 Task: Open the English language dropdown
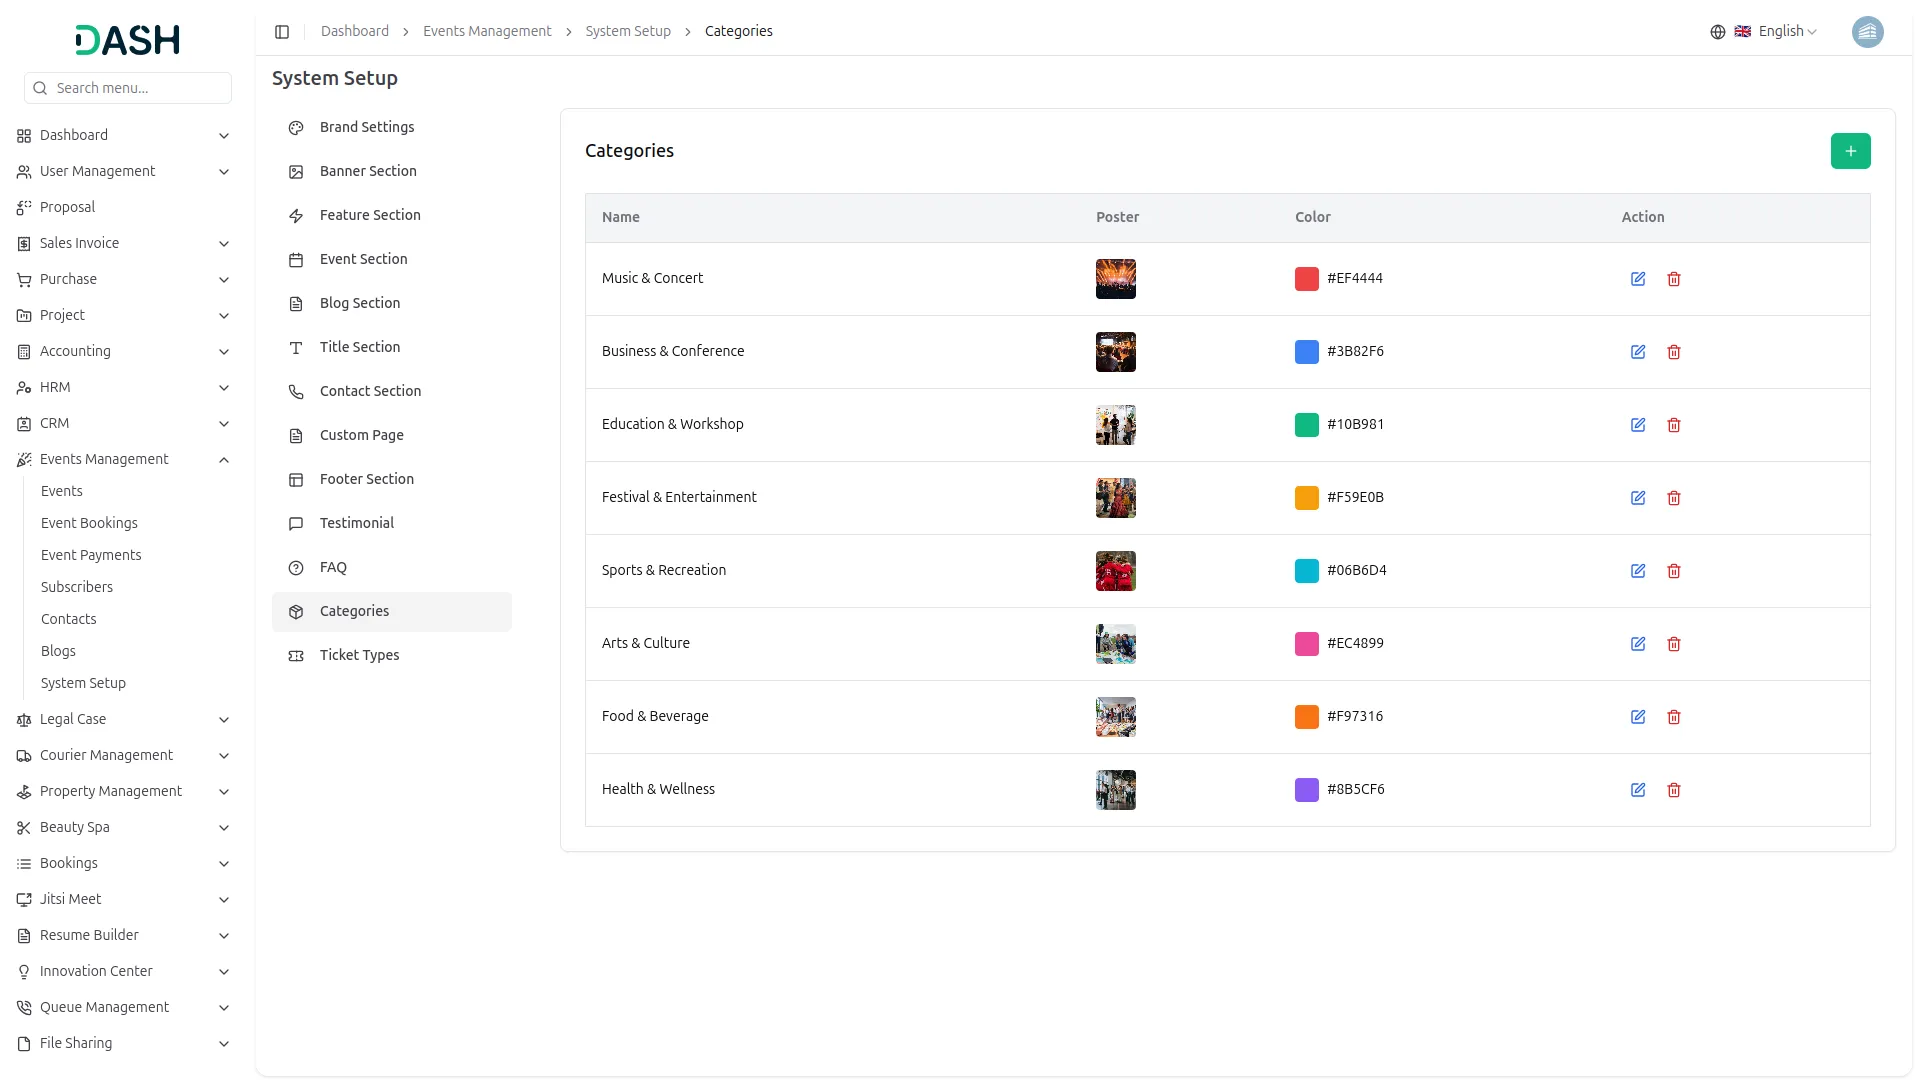click(x=1776, y=32)
